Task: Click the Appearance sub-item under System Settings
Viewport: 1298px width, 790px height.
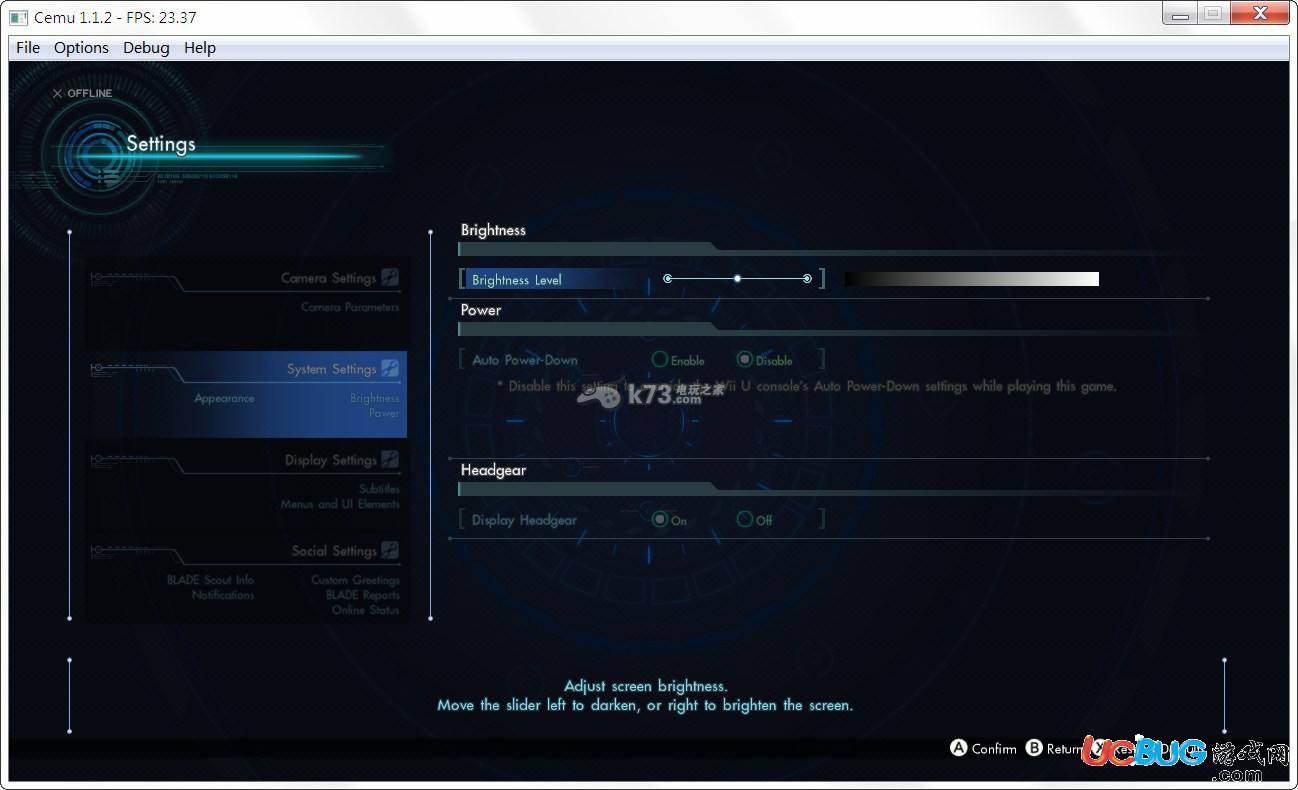Action: click(x=224, y=398)
